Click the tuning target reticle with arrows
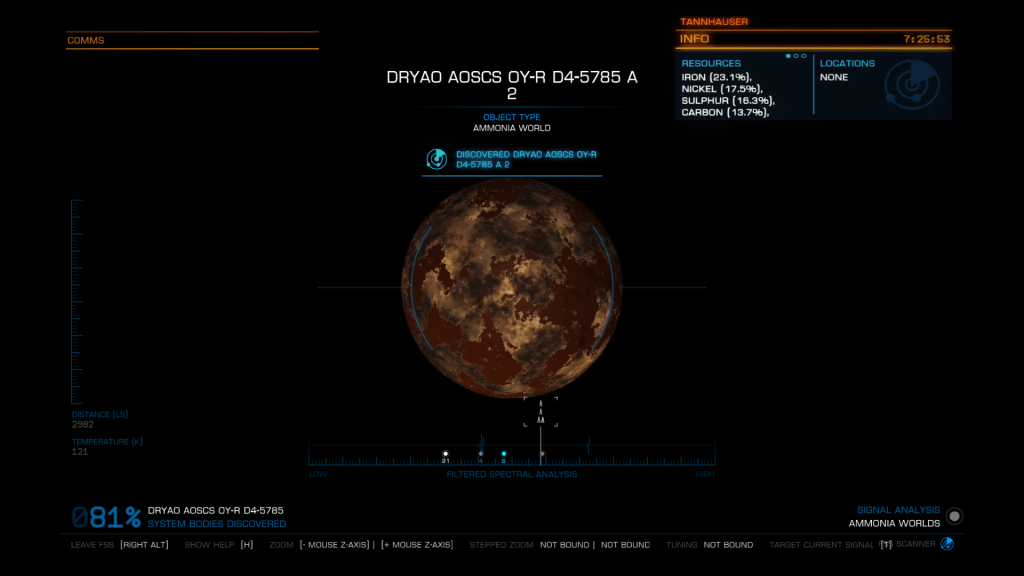 [541, 412]
